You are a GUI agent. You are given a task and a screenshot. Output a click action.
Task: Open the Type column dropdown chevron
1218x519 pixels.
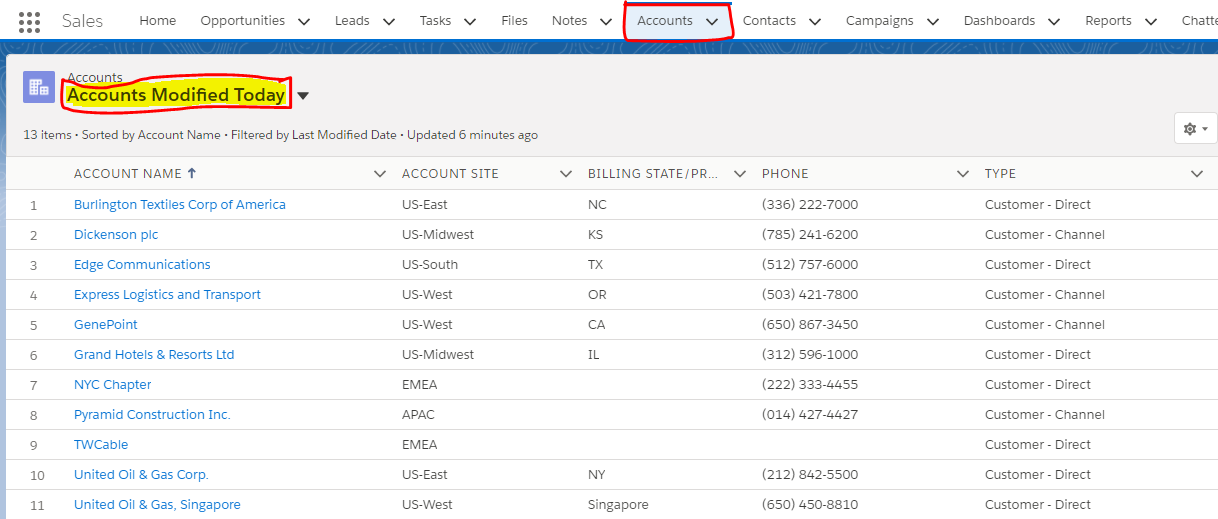point(1197,174)
